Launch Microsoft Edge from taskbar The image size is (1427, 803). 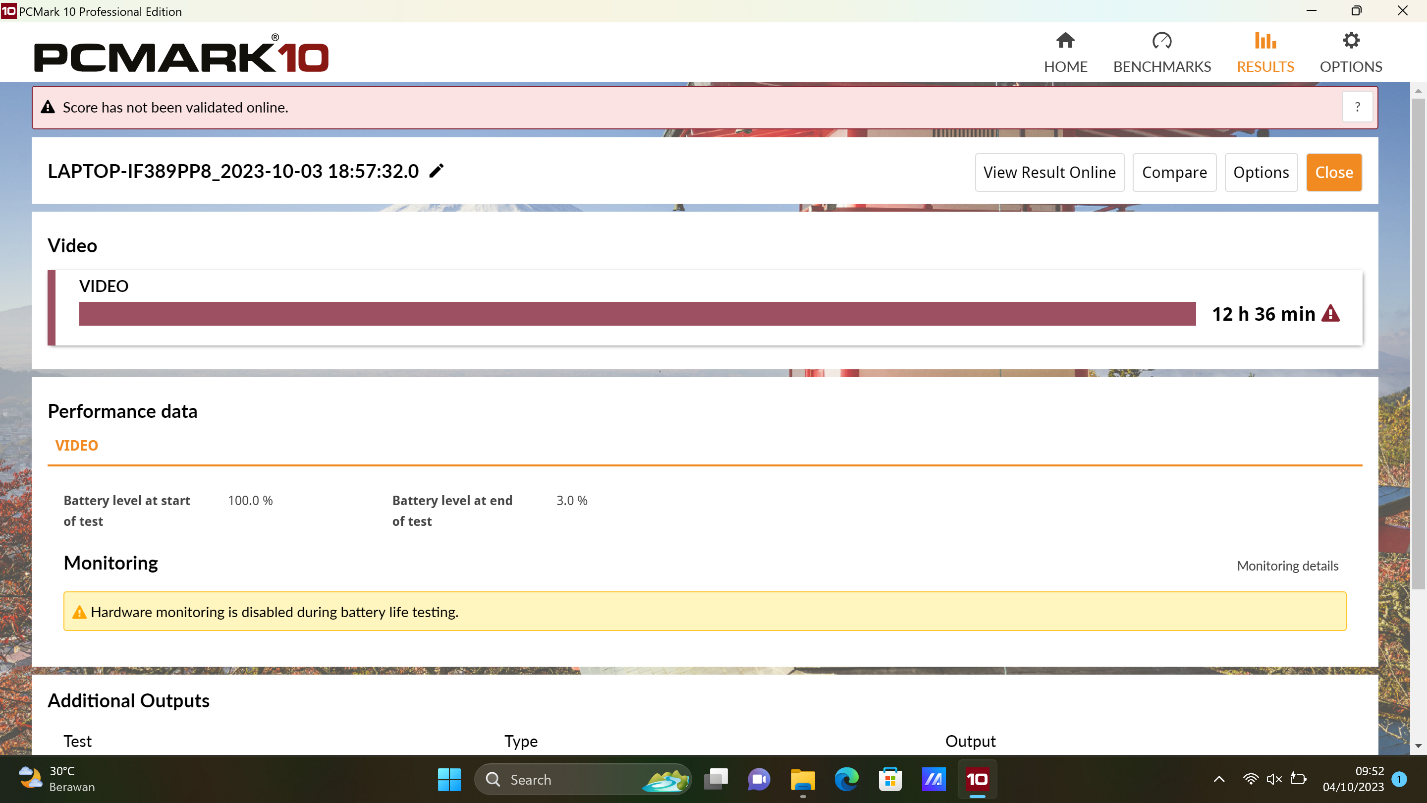[x=847, y=779]
